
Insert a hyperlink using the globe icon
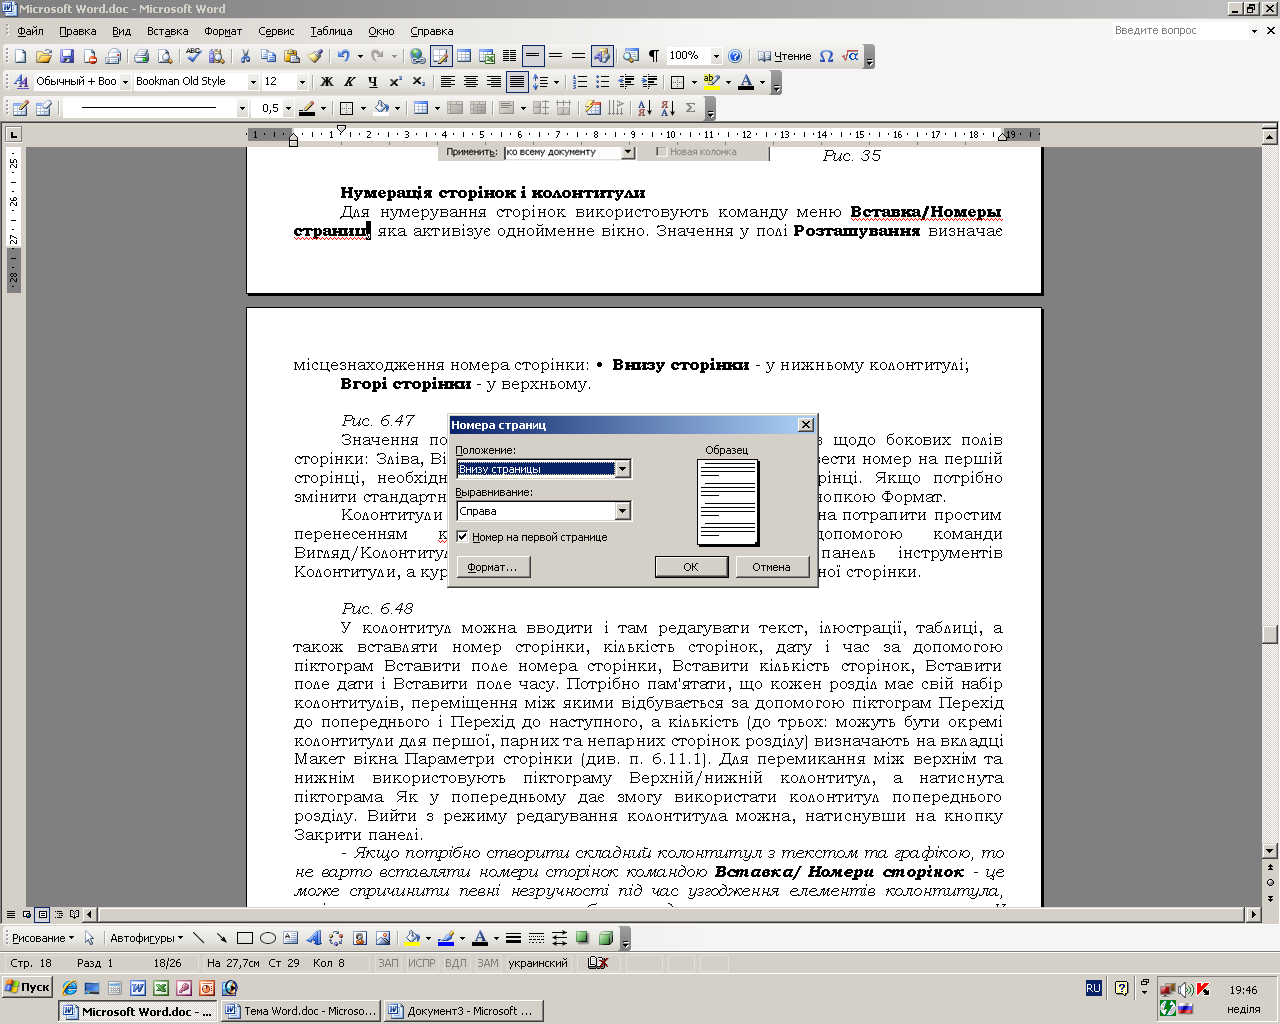point(417,56)
